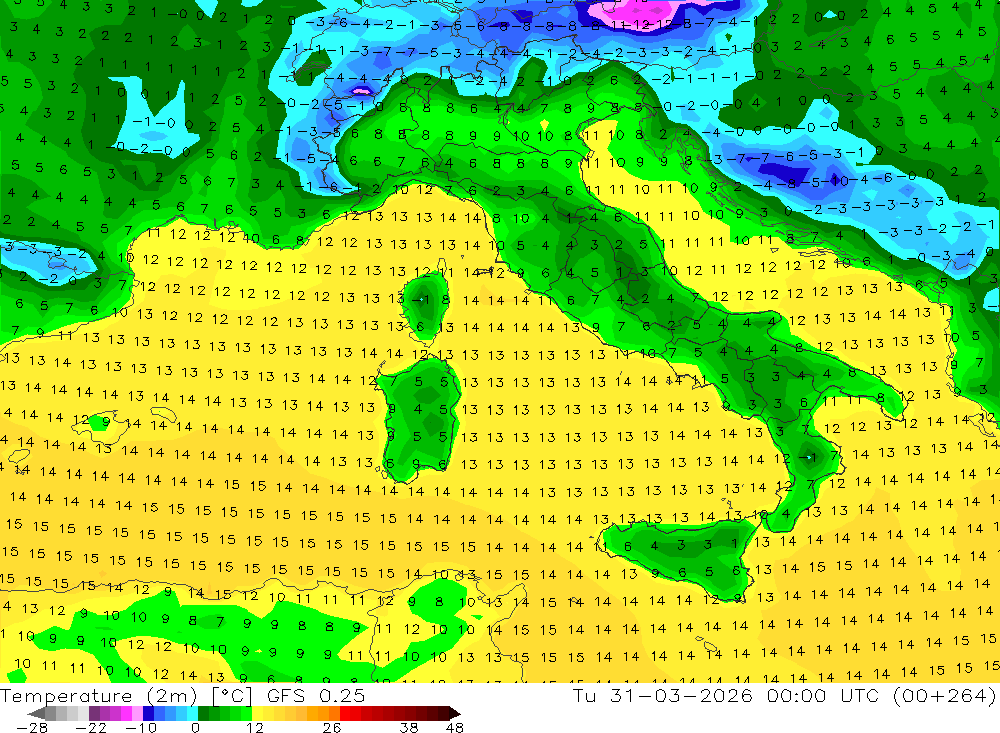Image resolution: width=1000 pixels, height=733 pixels.
Task: Click the "48" legend scale label
Action: tap(454, 728)
